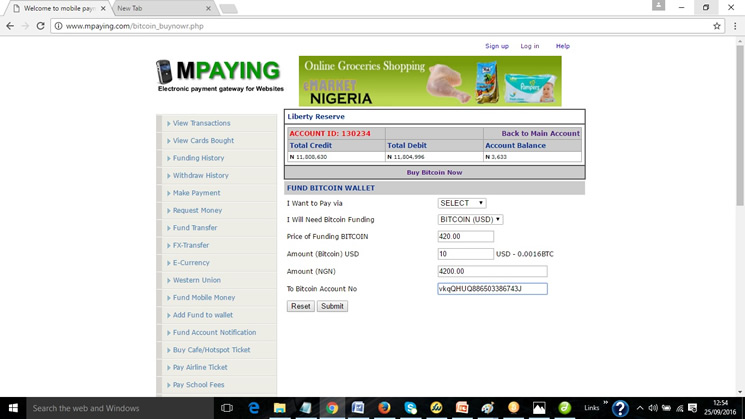Open a new tab with the new-tab button

[229, 9]
